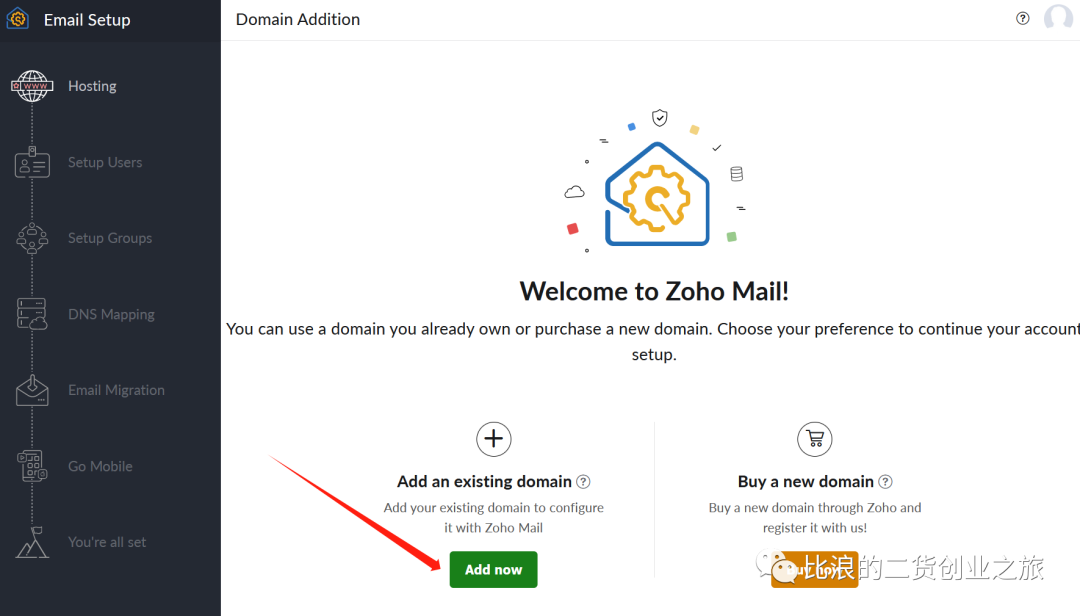Click the shopping cart circle icon
Viewport: 1080px width, 616px height.
point(815,439)
